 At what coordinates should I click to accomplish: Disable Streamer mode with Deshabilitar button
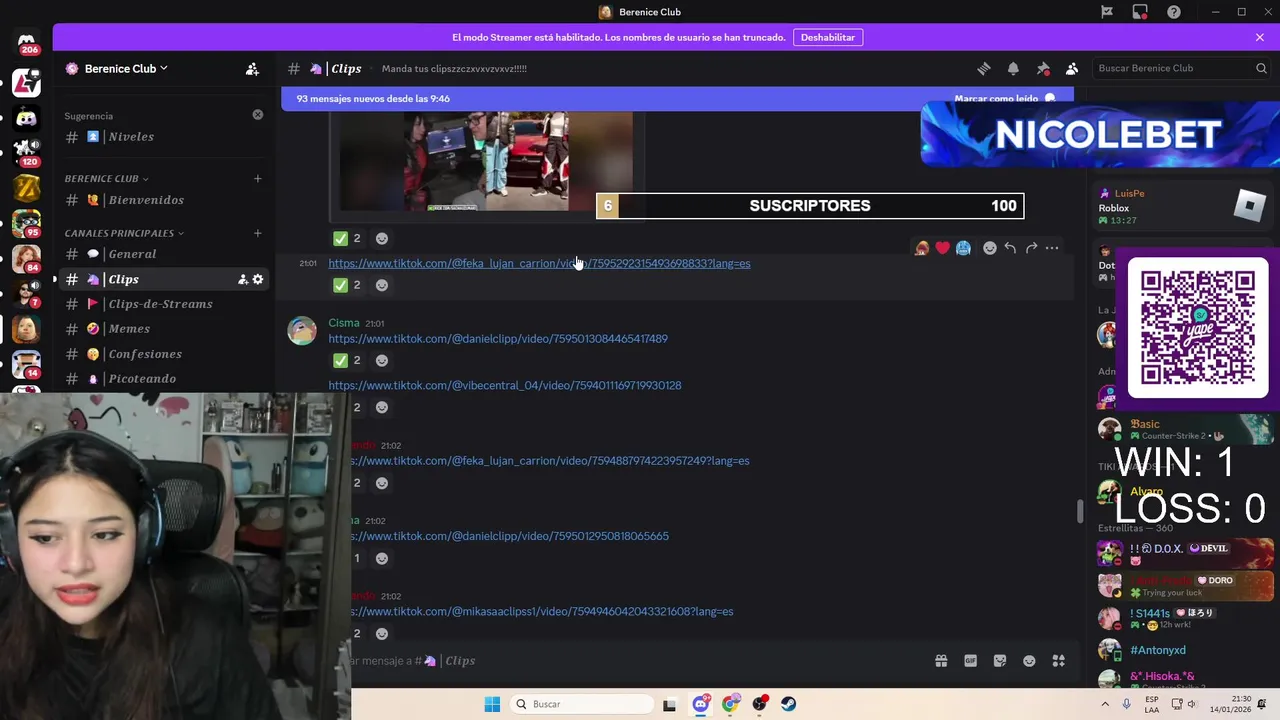(828, 37)
